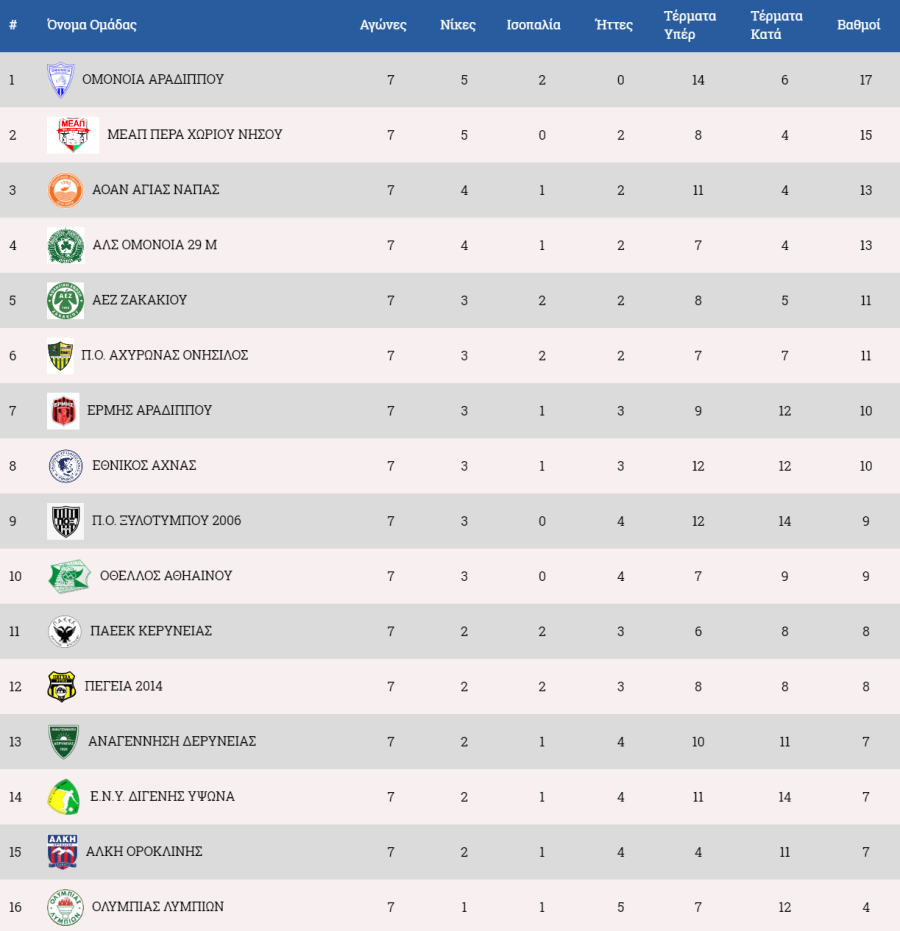The image size is (900, 931).
Task: Click the yellow Ε.Ν.Υ. ΔΙΓΕΝΗΣ ΥΨΩΝΑ logo
Action: pyautogui.click(x=64, y=797)
